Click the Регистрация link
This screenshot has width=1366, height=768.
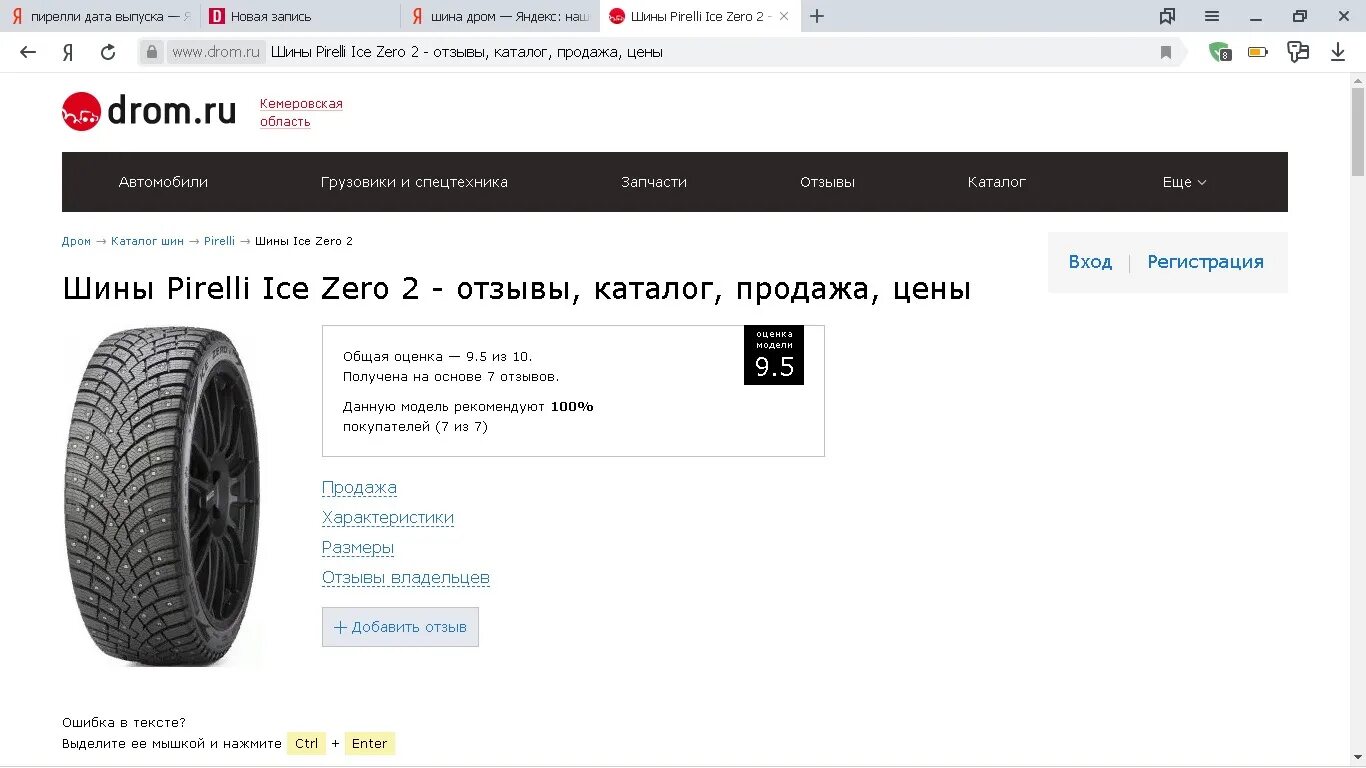(x=1205, y=262)
